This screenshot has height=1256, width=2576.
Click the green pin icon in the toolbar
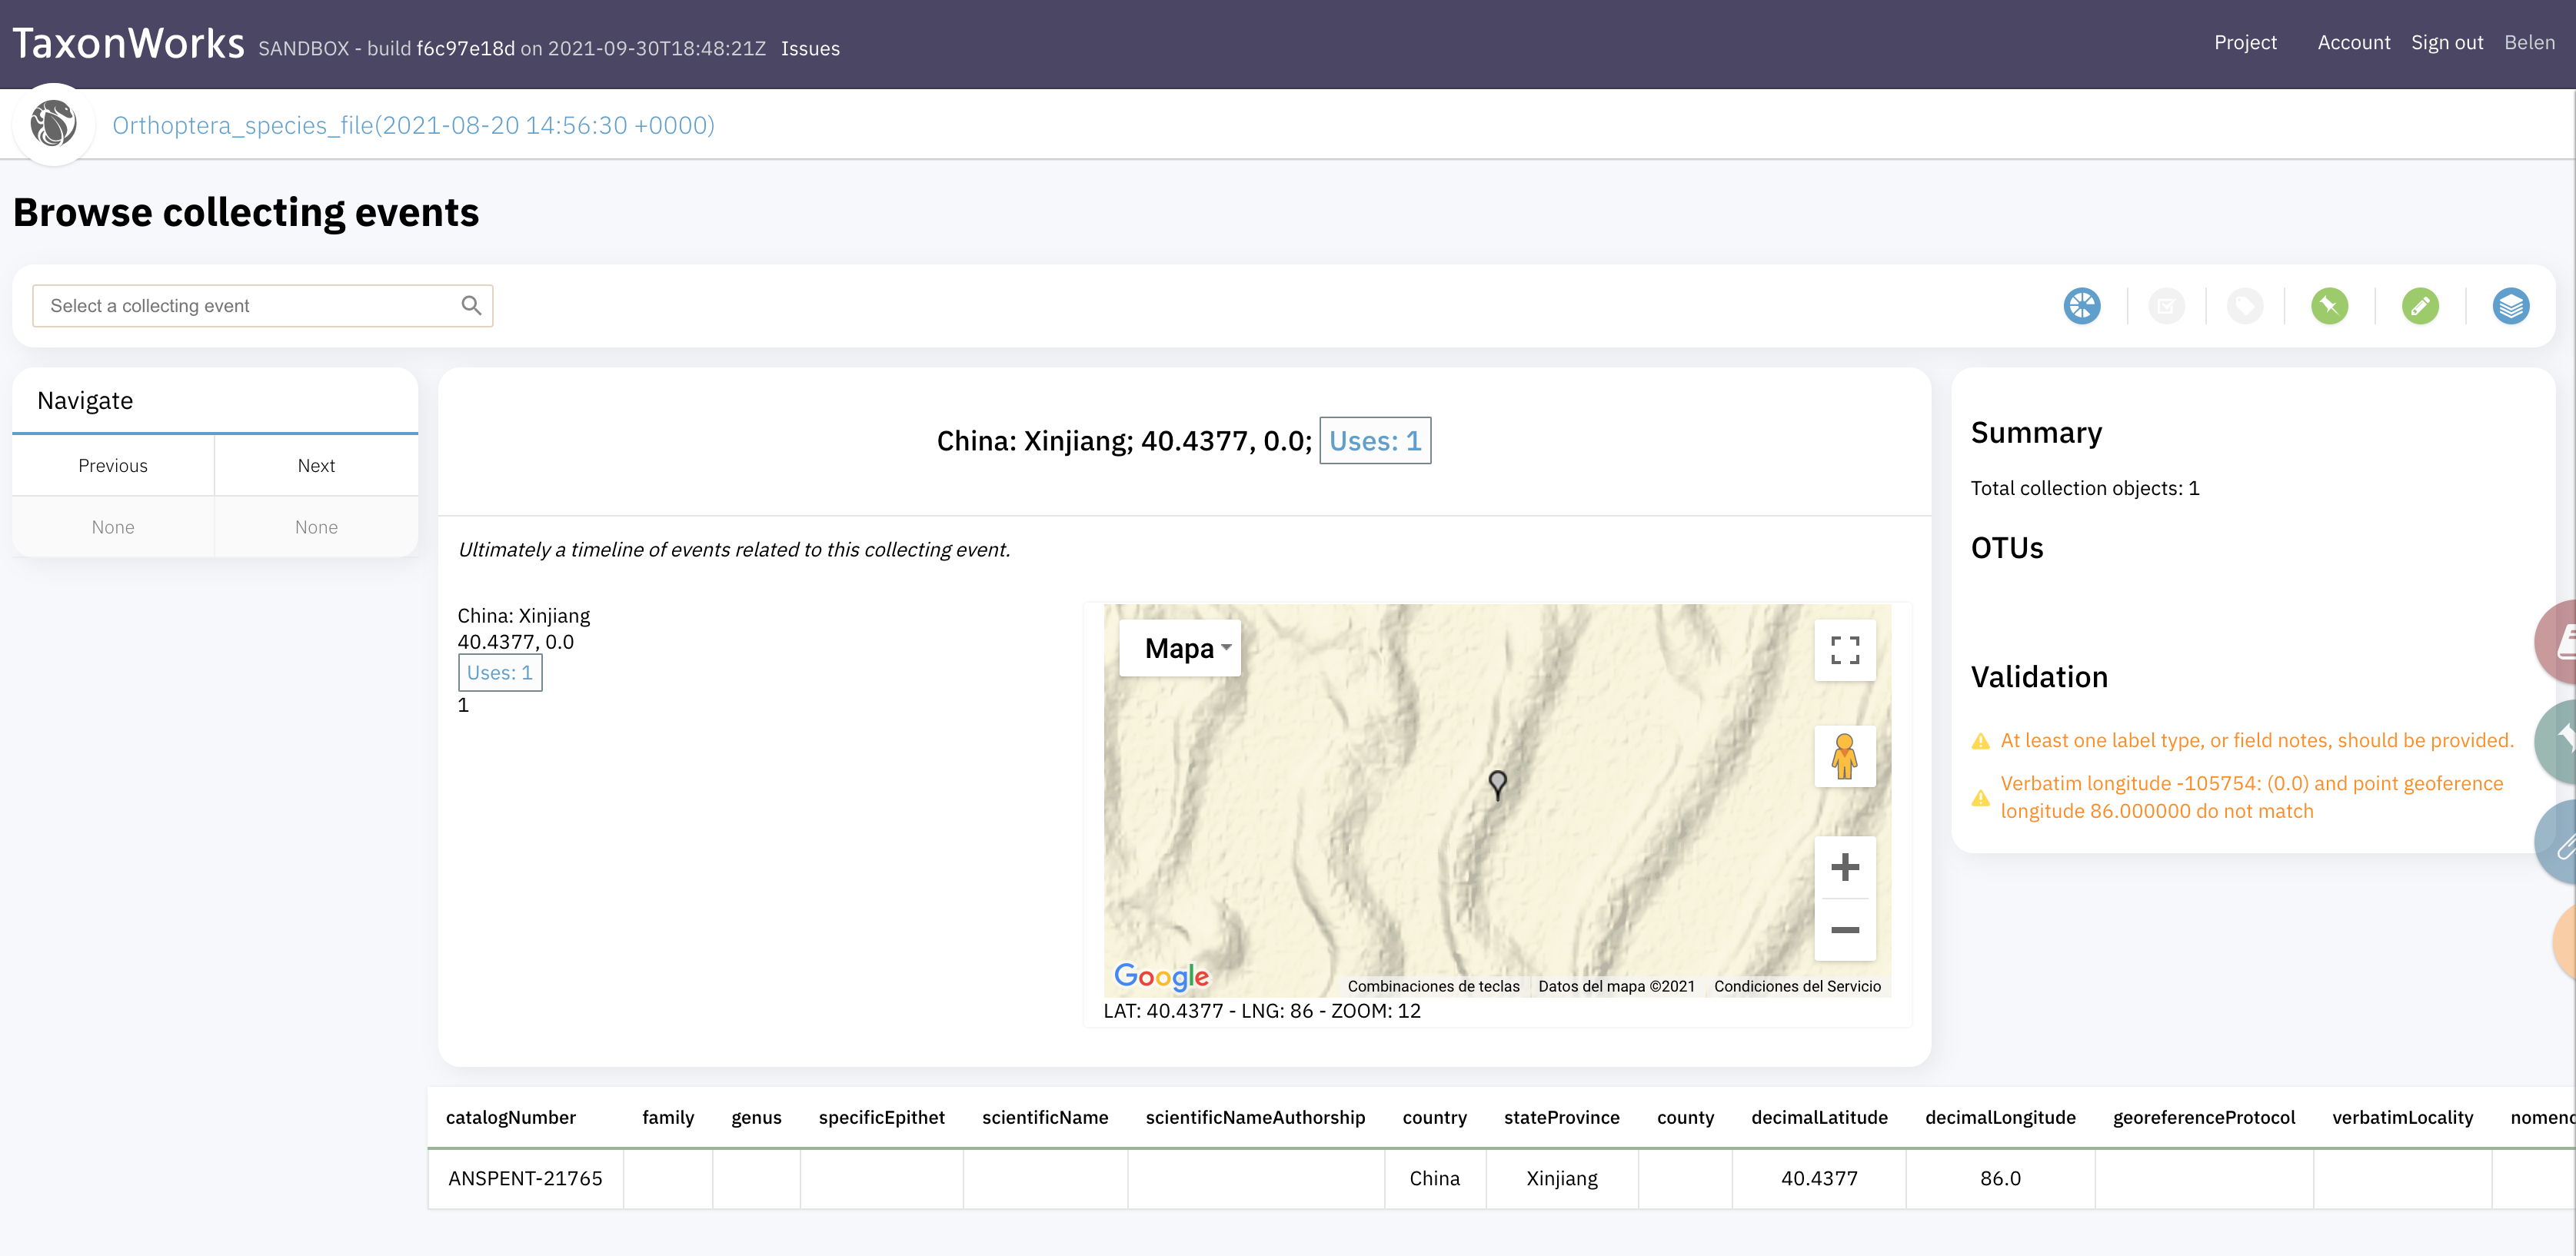point(2329,306)
